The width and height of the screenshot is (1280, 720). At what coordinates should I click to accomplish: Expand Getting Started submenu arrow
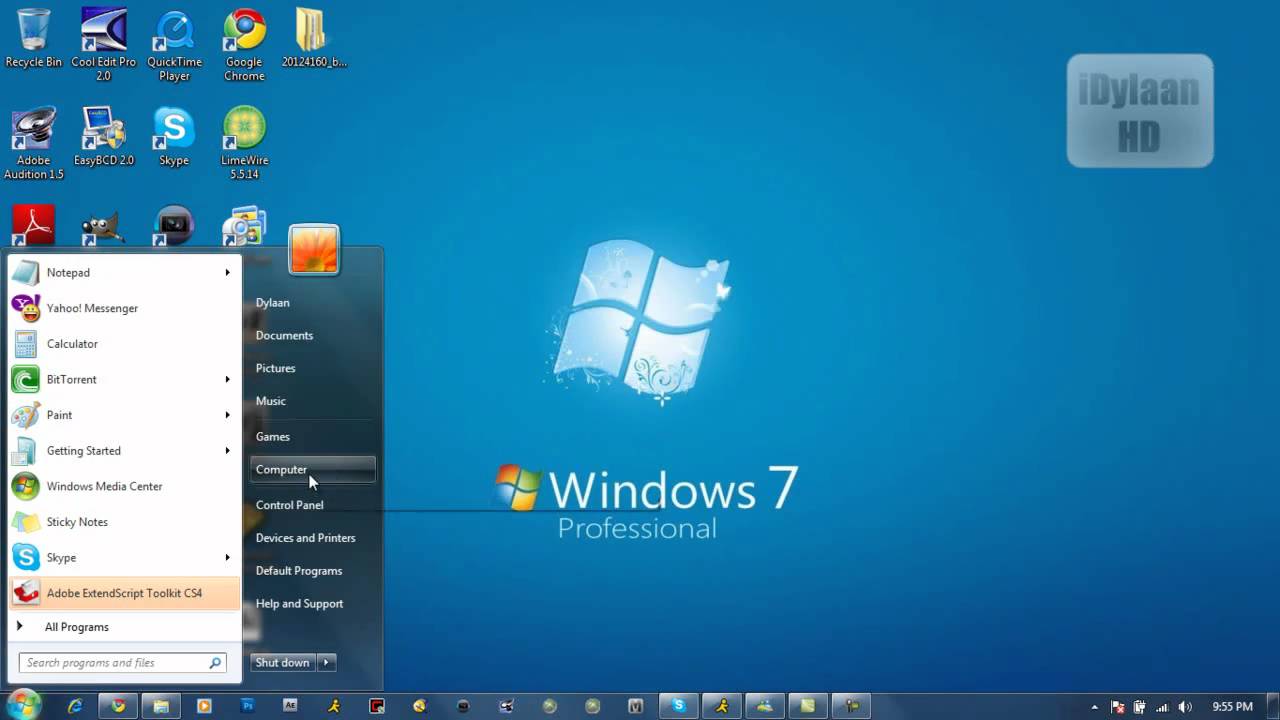pos(227,451)
